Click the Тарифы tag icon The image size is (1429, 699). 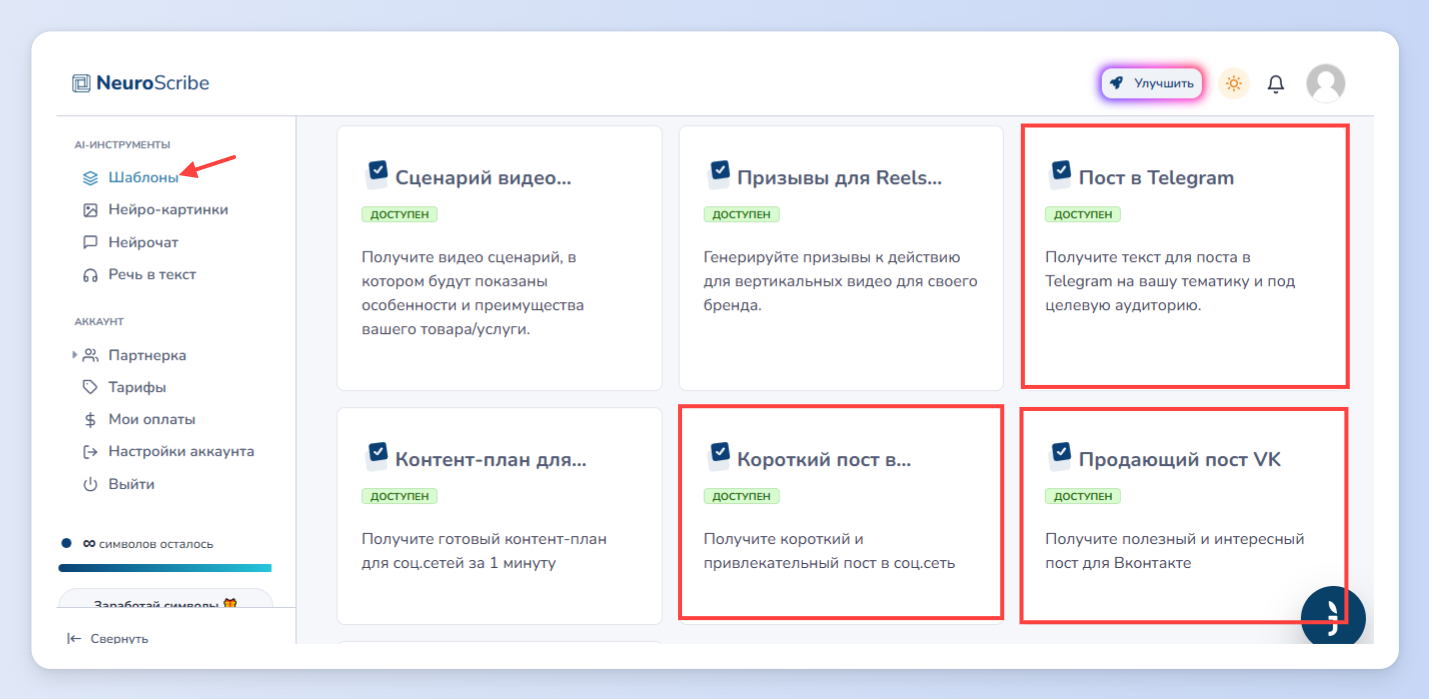pos(90,387)
